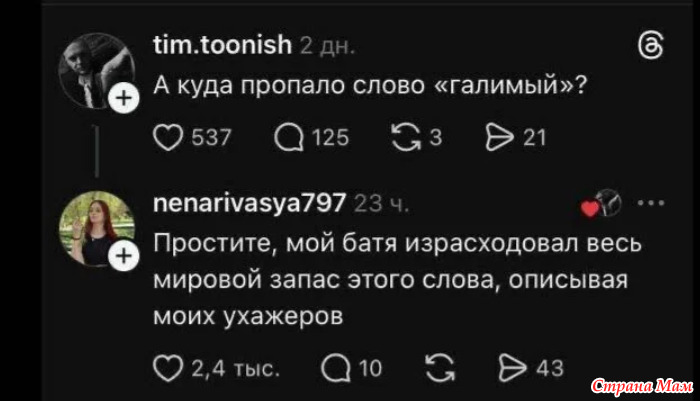Follow nenarivasya797 using the plus badge
Screen dimensions: 700x401
tap(122, 257)
